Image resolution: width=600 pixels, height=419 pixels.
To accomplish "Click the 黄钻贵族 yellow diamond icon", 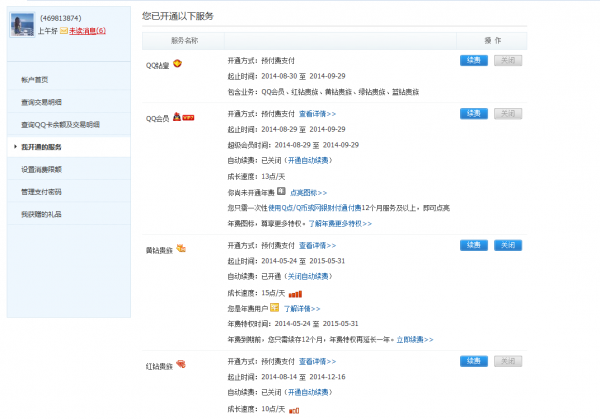I will tap(181, 249).
